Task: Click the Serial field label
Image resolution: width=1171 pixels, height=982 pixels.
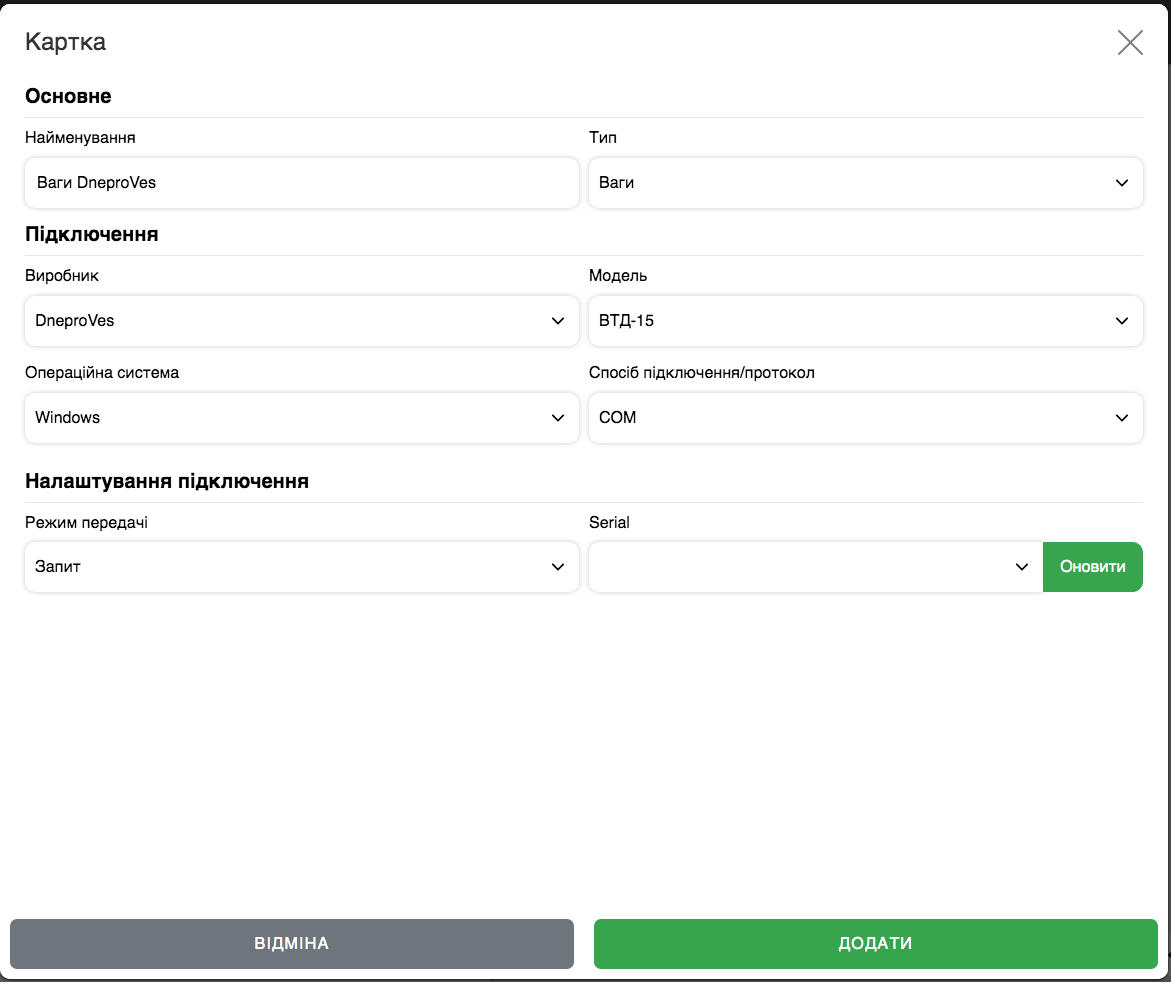Action: 609,523
